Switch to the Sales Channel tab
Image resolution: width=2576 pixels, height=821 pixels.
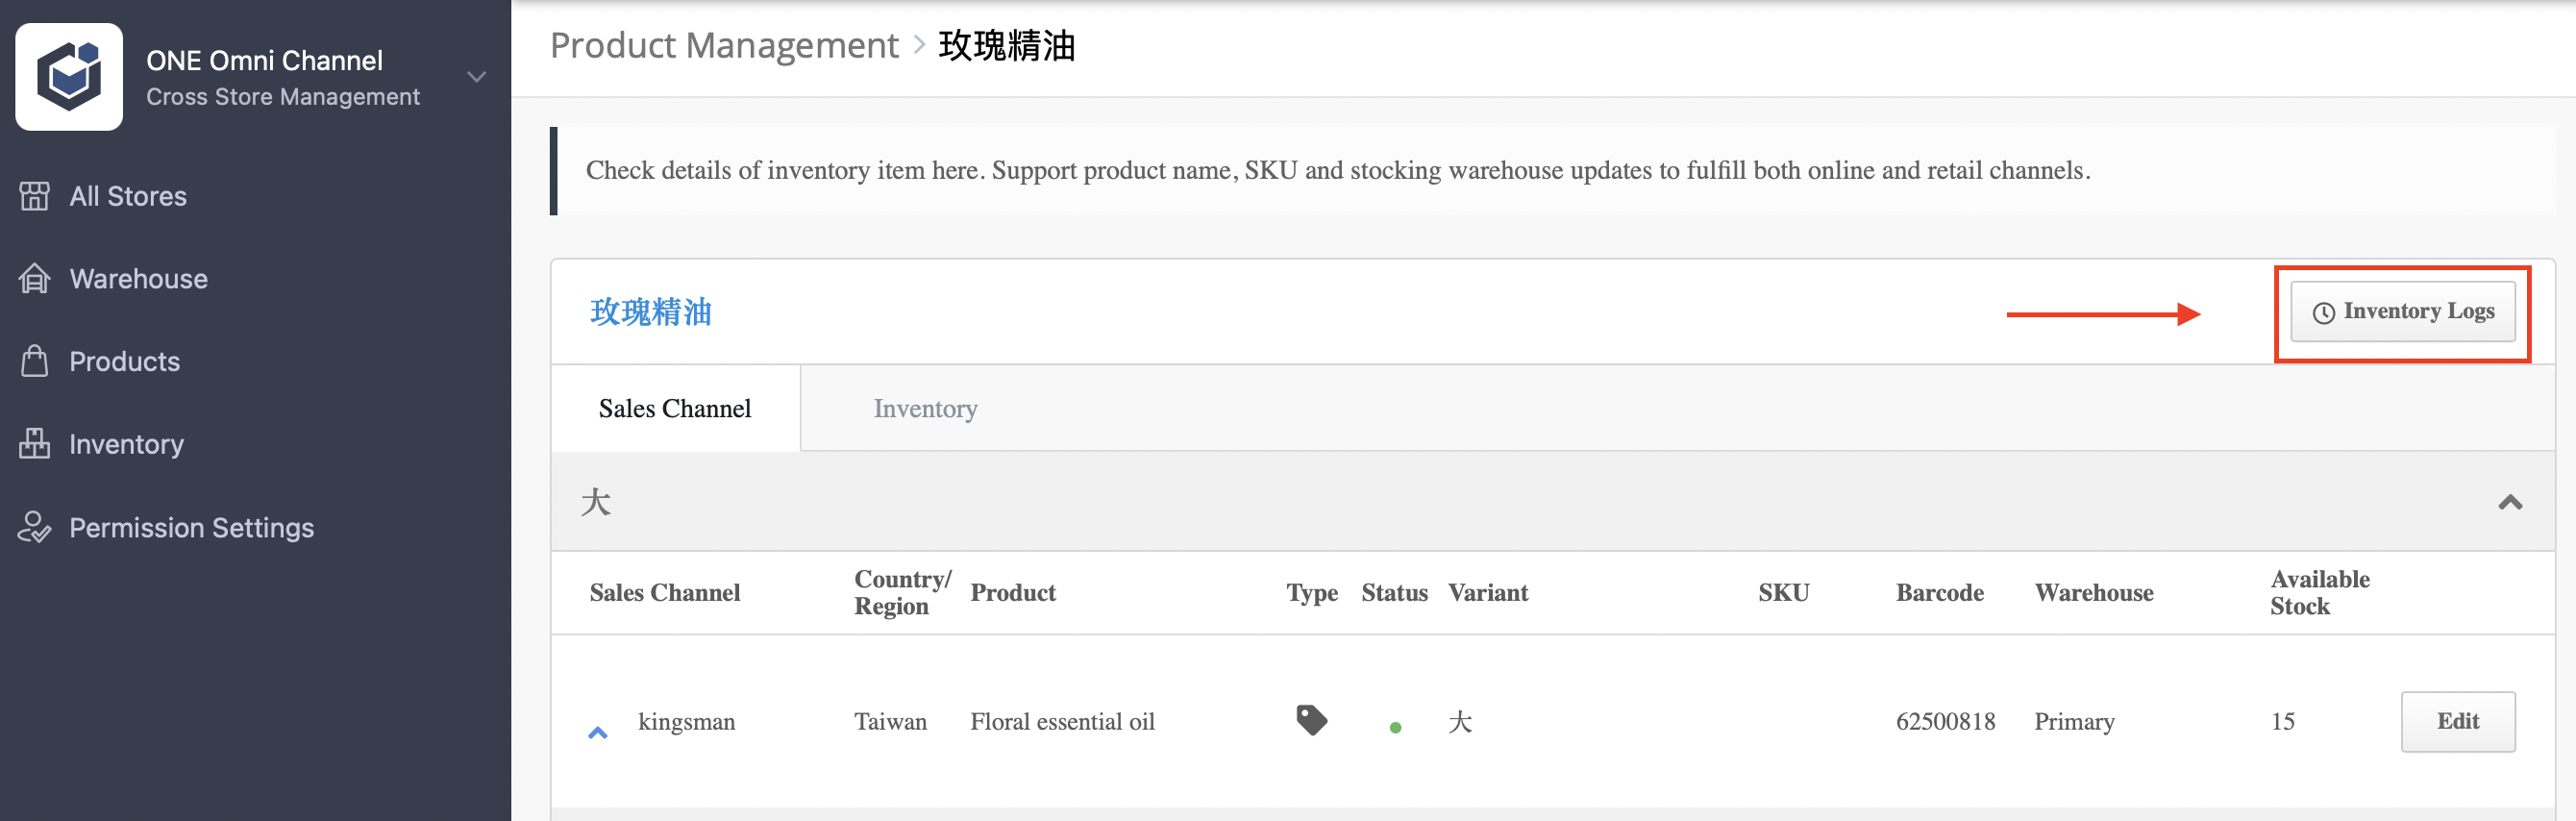[x=675, y=408]
